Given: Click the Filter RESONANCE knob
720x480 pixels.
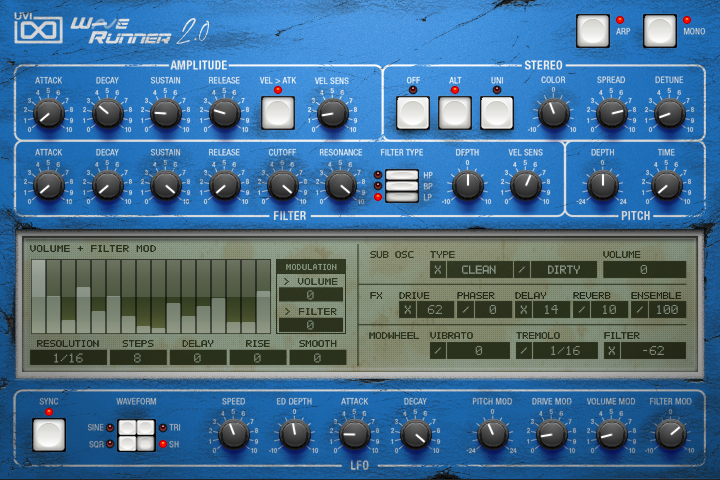Looking at the screenshot, I should point(341,186).
